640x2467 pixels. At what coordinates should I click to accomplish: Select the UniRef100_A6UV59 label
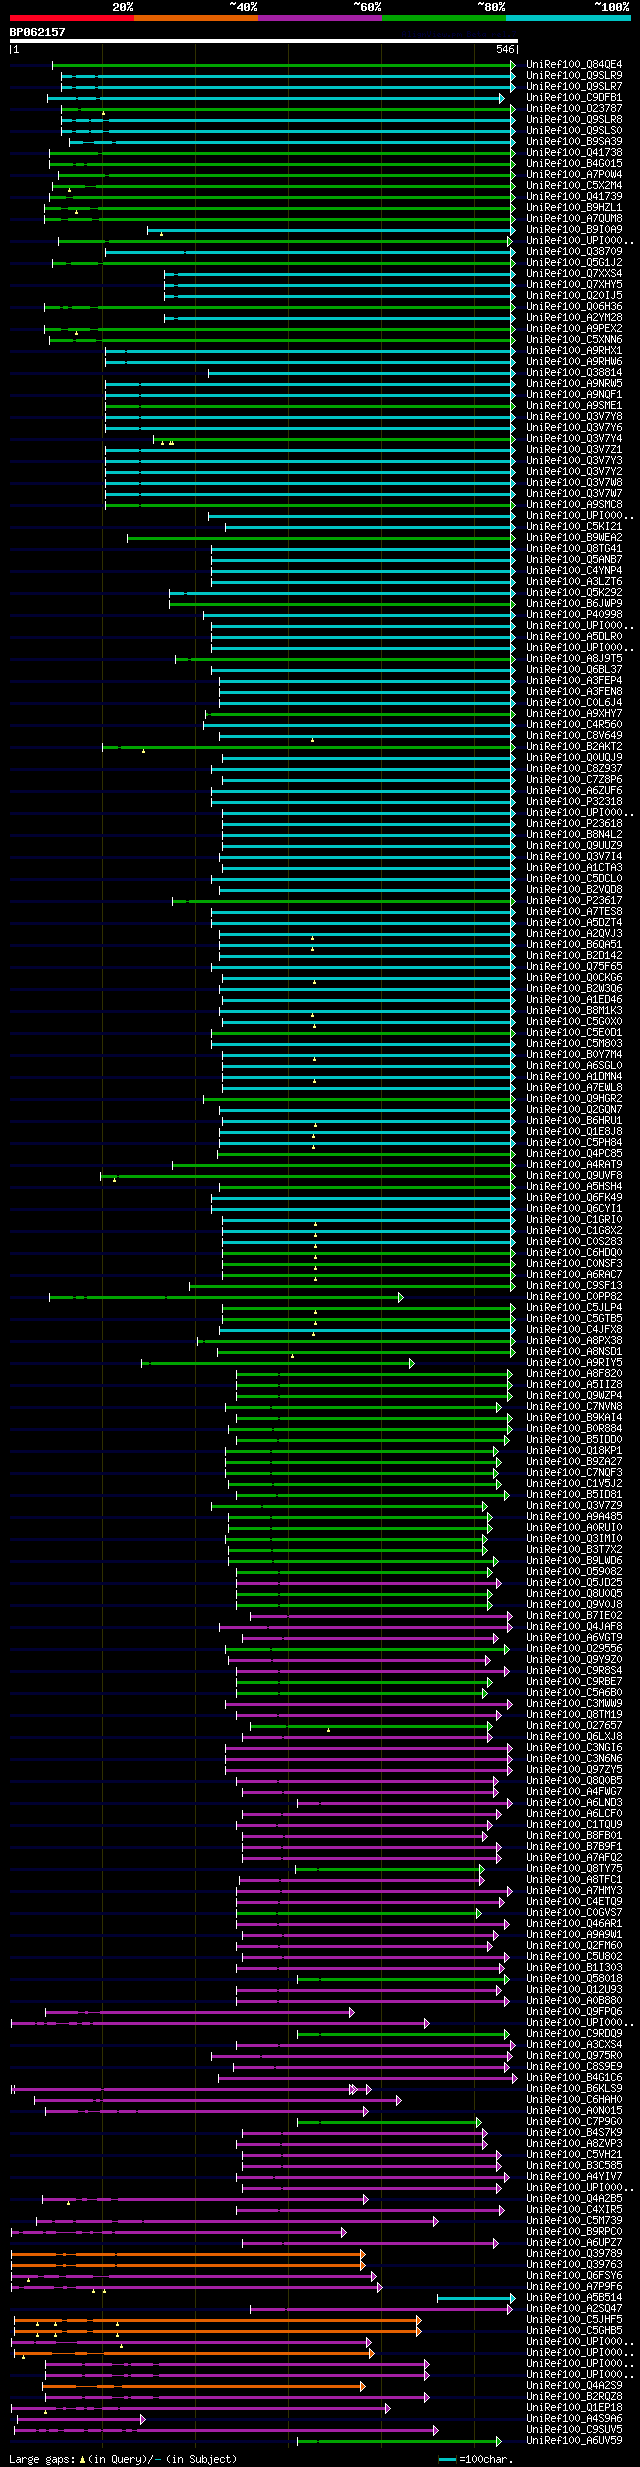coord(574,2440)
